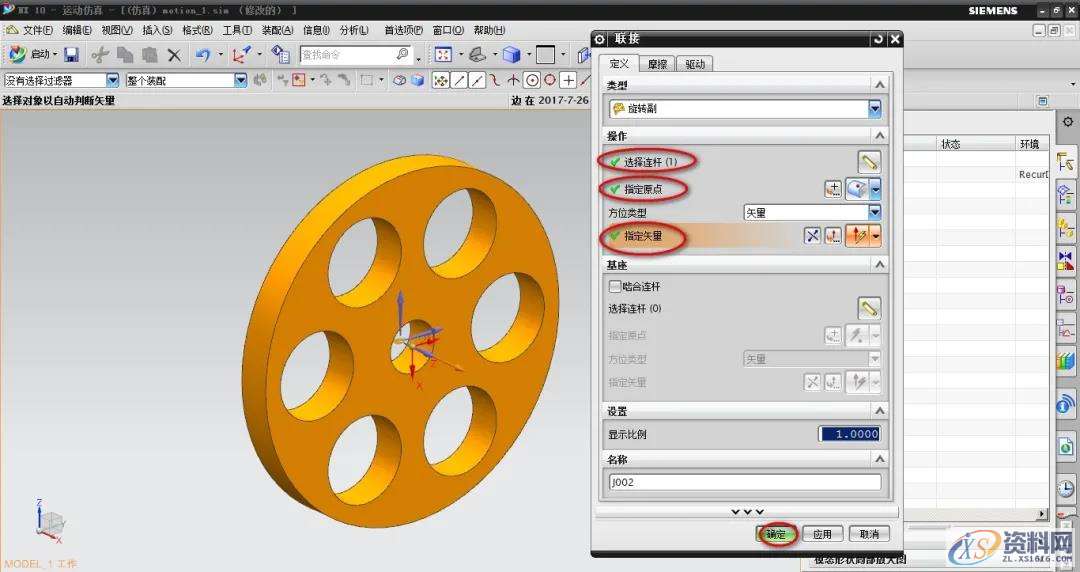Screen dimensions: 1080x572
Task: Click the Save icon in the toolbar
Action: pyautogui.click(x=72, y=54)
